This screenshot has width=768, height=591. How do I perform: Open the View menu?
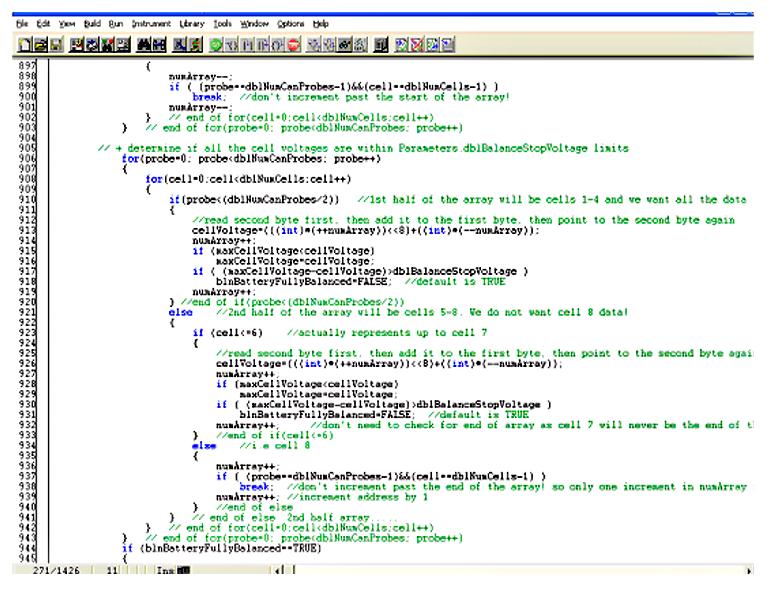(67, 24)
